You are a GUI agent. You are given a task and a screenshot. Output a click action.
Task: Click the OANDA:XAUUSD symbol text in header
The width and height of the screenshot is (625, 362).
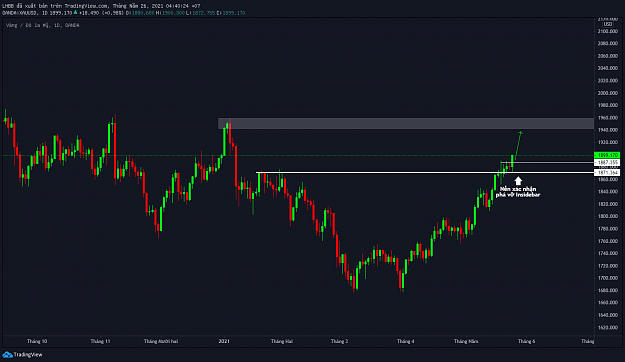pyautogui.click(x=21, y=13)
